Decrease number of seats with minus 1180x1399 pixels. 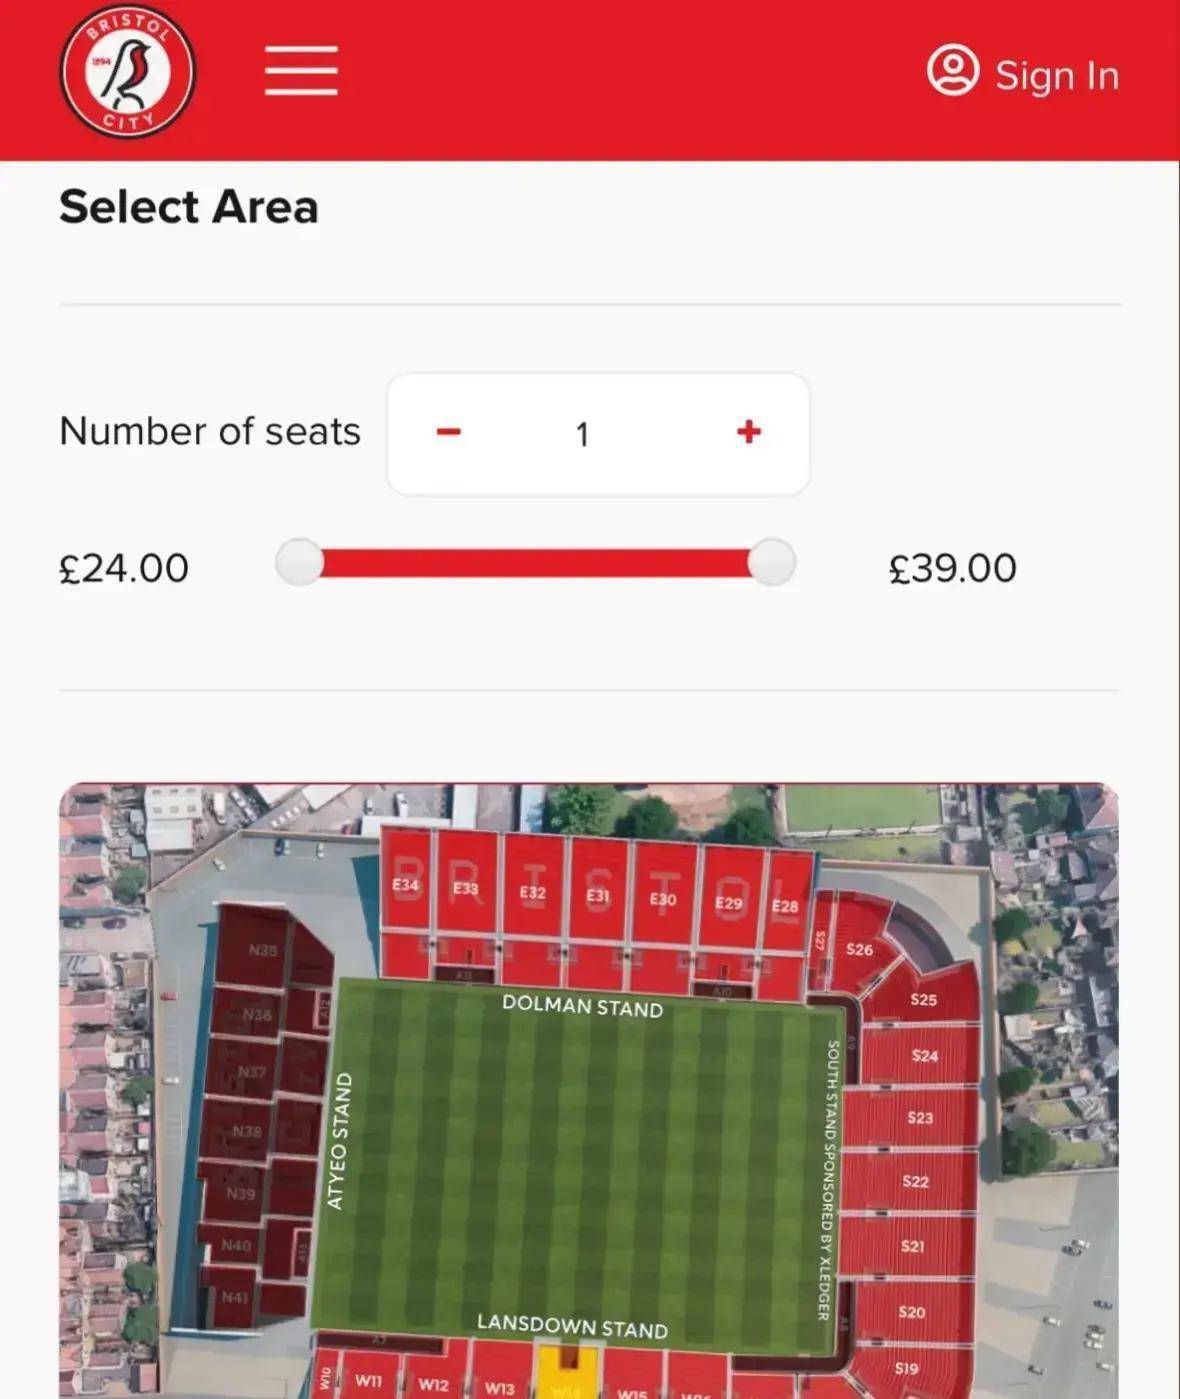(449, 432)
